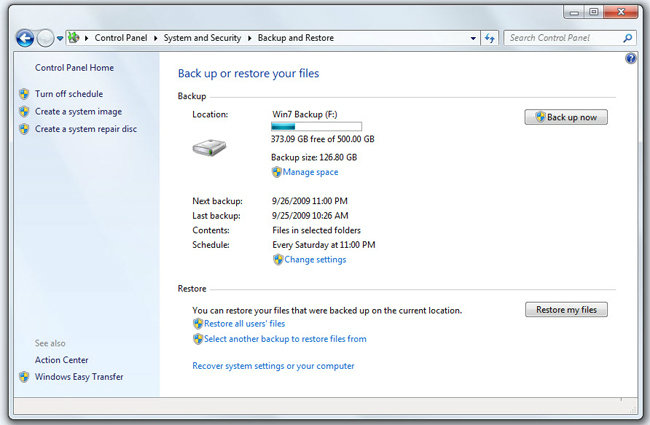Click 'Every Saturday at 11:00 PM' text
Viewport: 650px width, 425px height.
coord(324,245)
